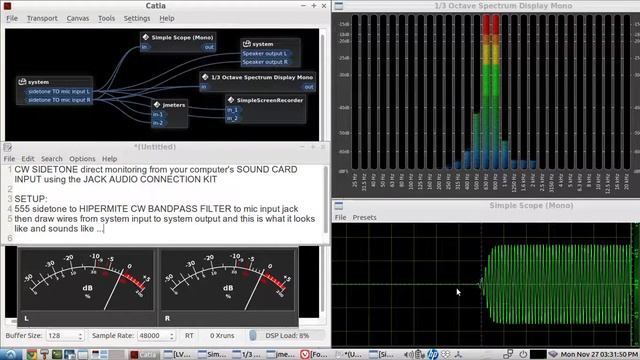Switch to Catia taskbar entry

pyautogui.click(x=144, y=354)
